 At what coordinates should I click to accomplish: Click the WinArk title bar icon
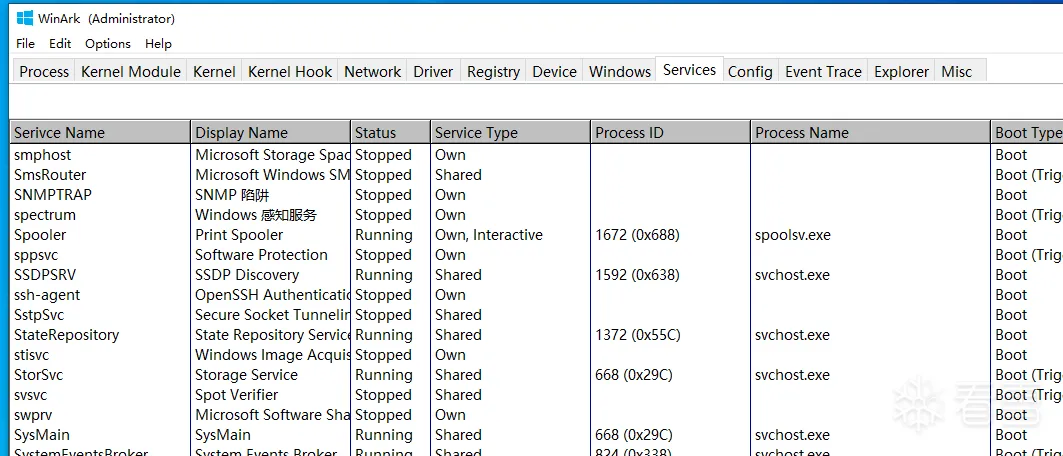tap(25, 18)
